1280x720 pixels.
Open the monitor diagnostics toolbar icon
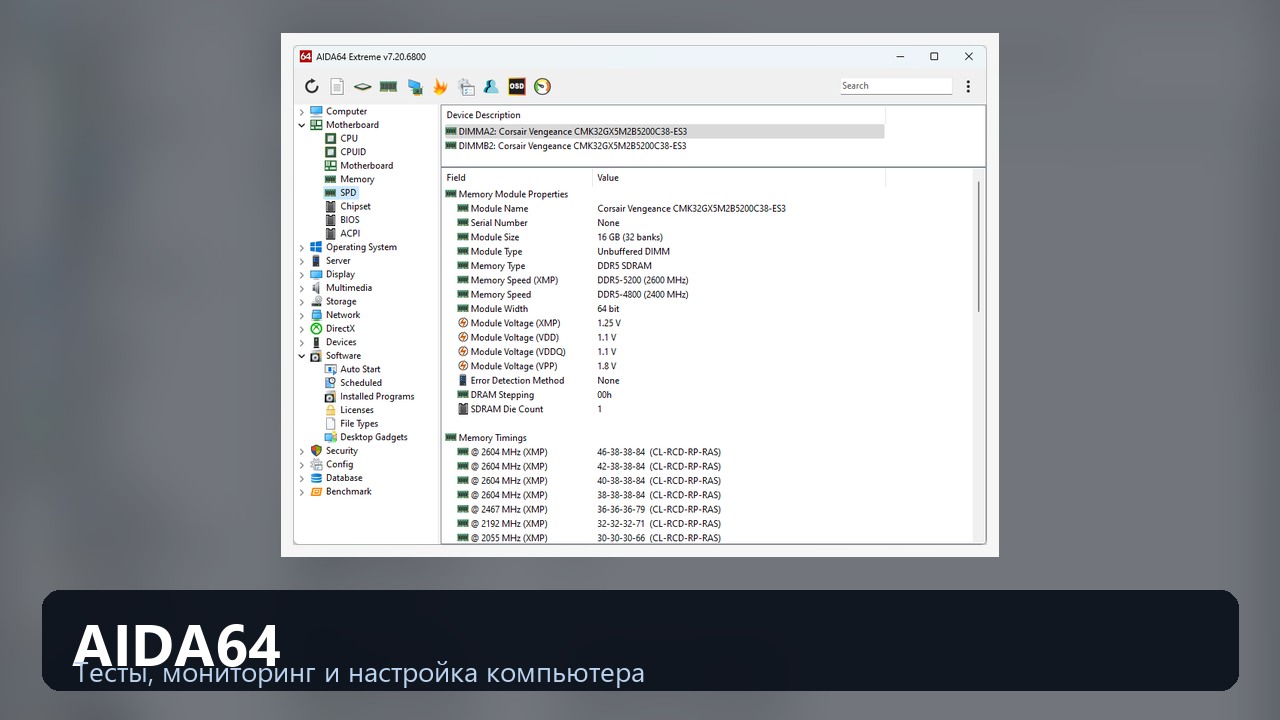pos(414,87)
